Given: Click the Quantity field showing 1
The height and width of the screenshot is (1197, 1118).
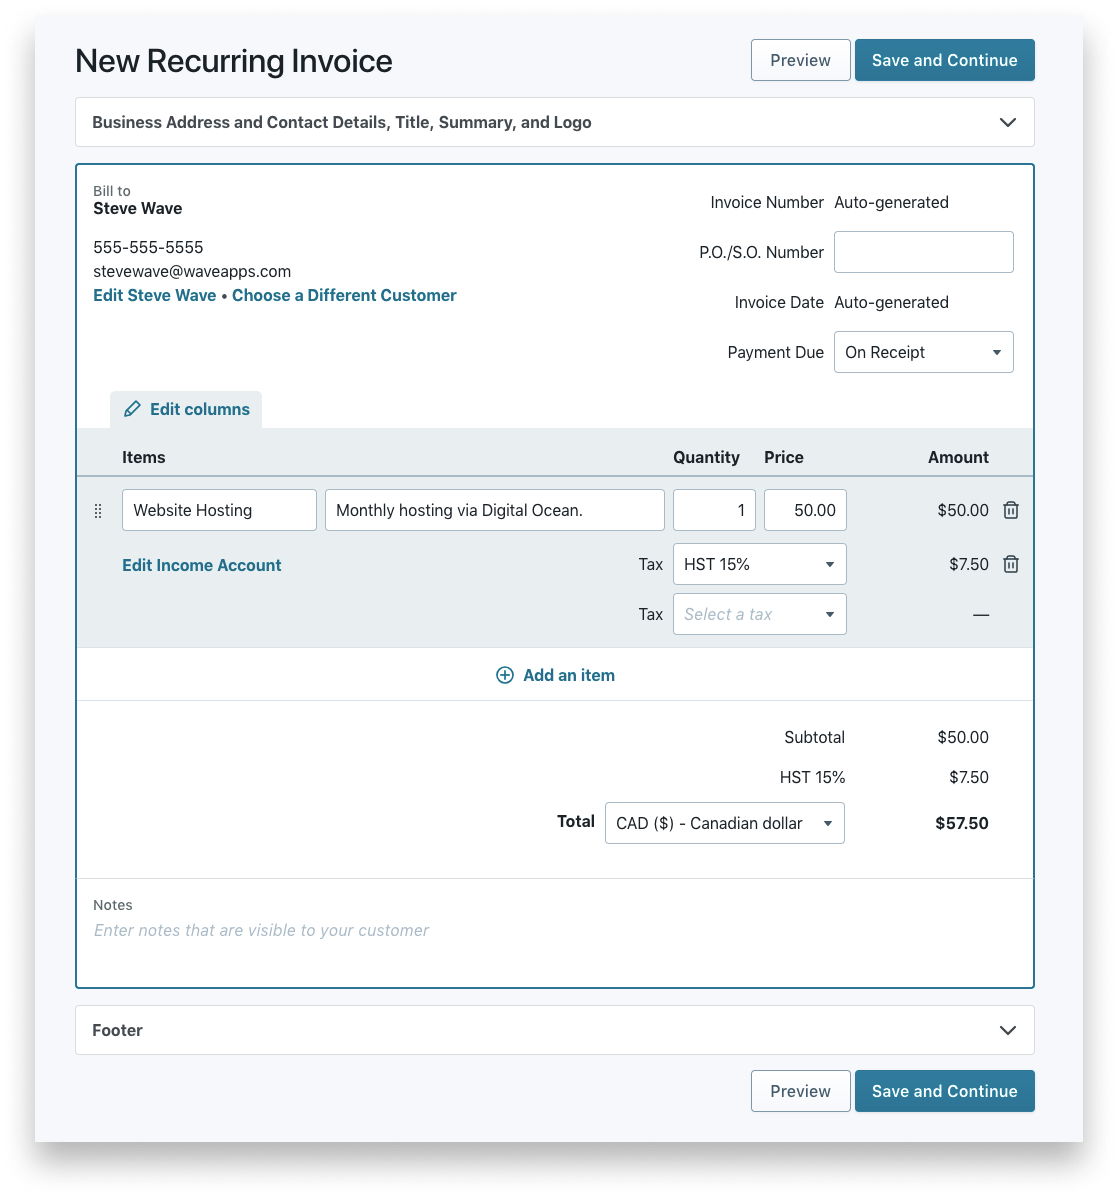Looking at the screenshot, I should tap(714, 510).
